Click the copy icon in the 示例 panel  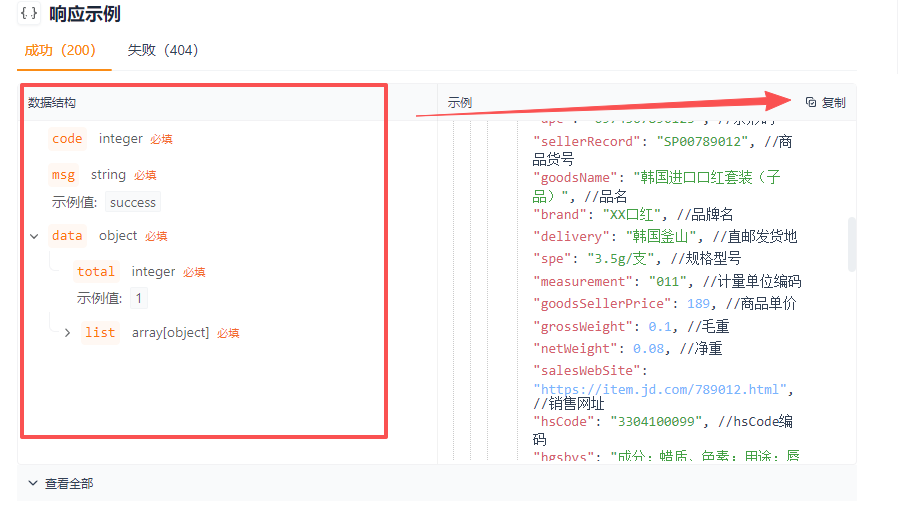811,102
